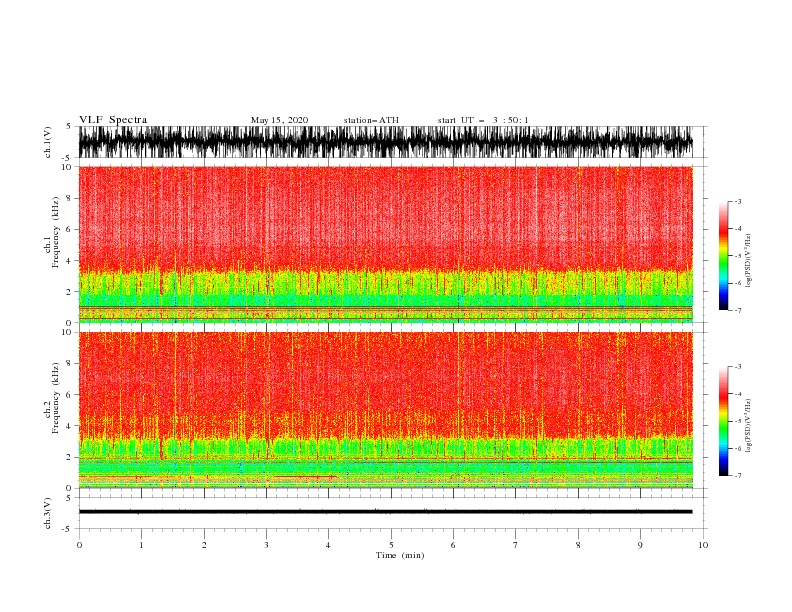Image resolution: width=792 pixels, height=612 pixels.
Task: Click the "6" tick on time axis
Action: 453,545
